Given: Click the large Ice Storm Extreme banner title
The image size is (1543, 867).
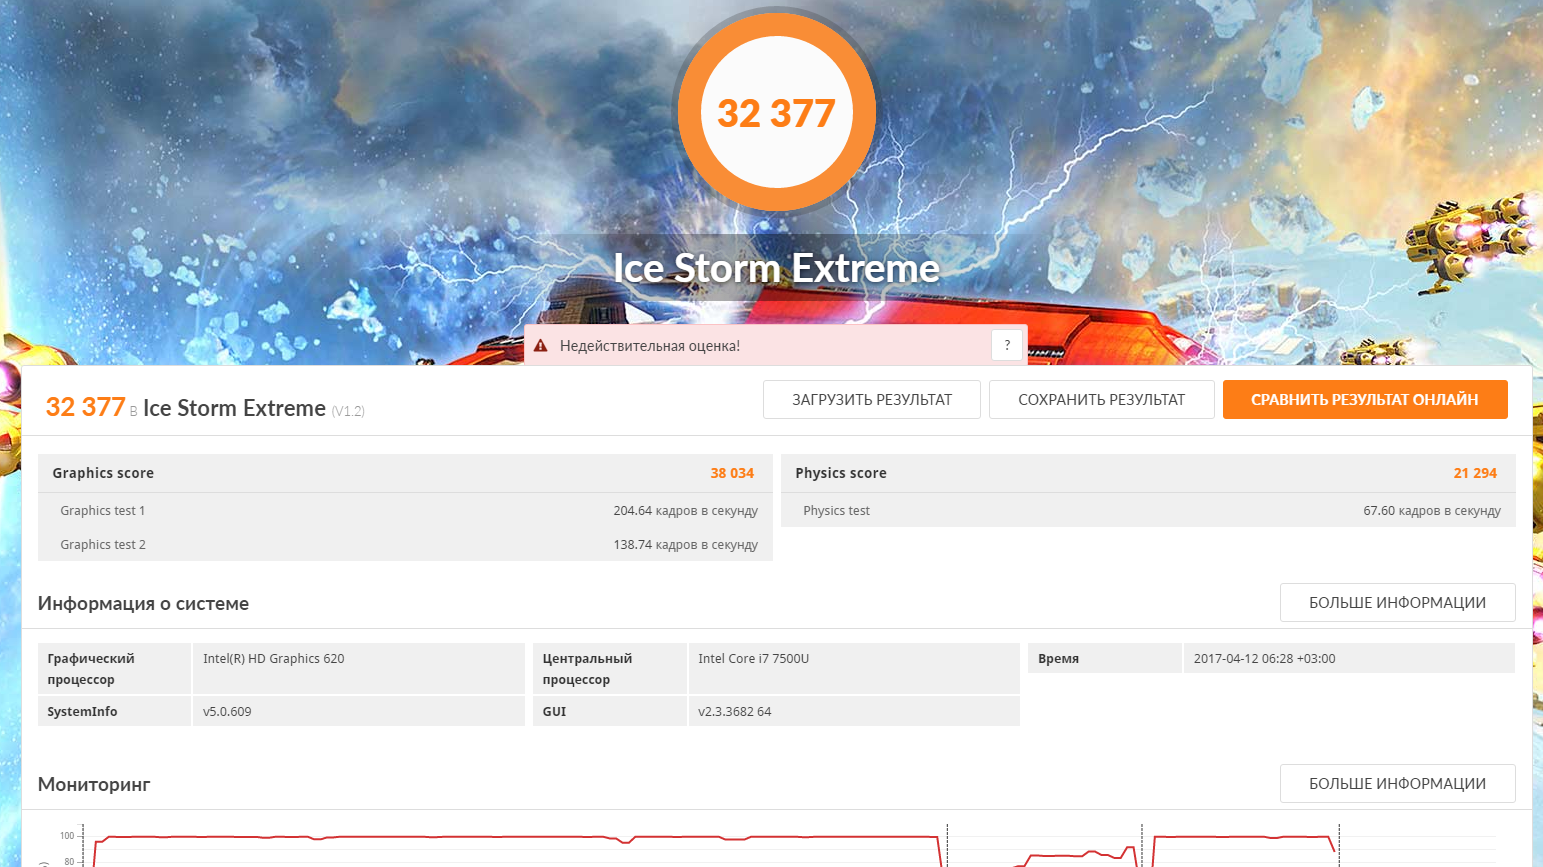Looking at the screenshot, I should pos(776,268).
